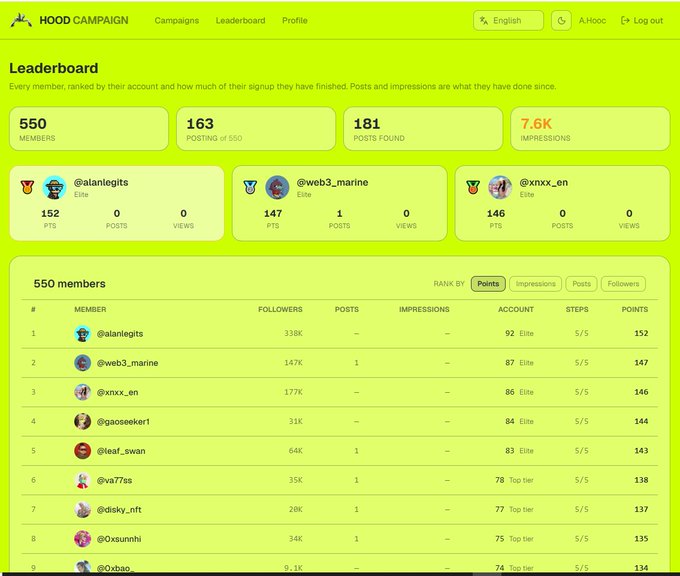
Task: Open @web3_marine name in podium card
Action: (x=332, y=182)
